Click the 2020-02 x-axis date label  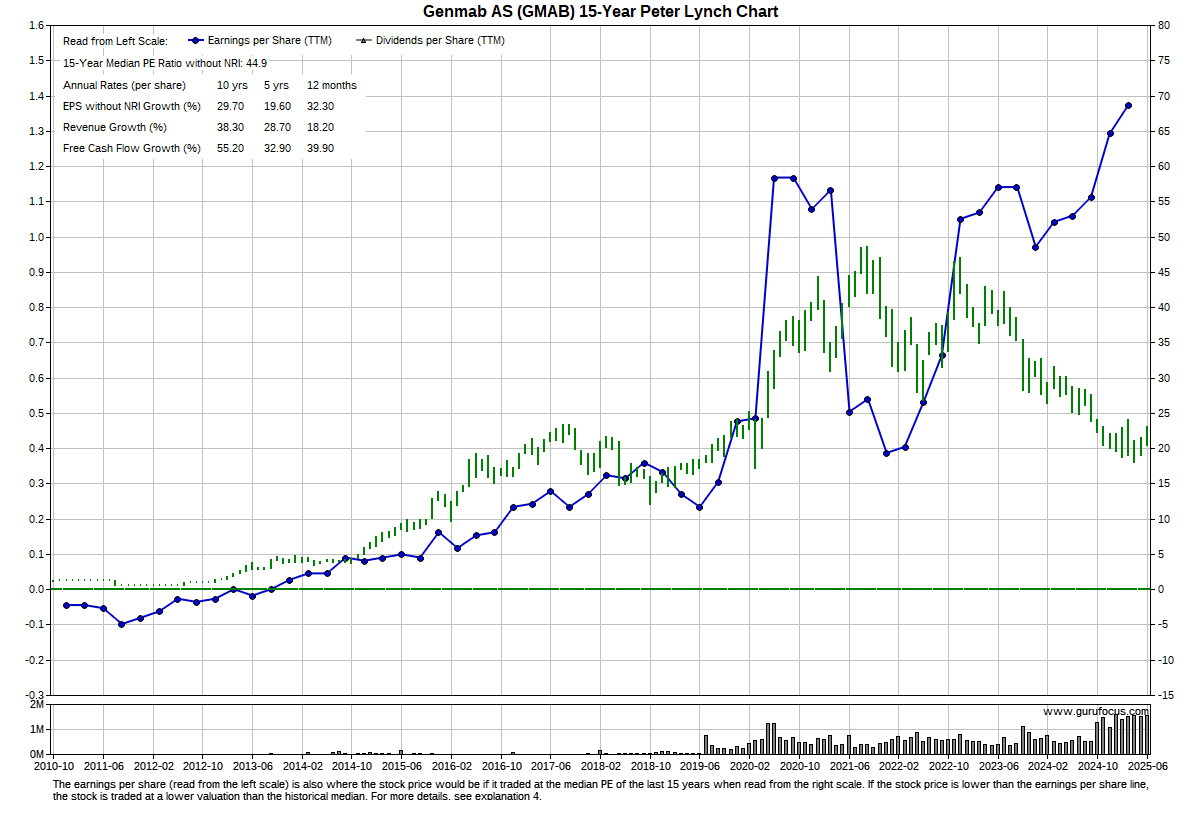750,766
